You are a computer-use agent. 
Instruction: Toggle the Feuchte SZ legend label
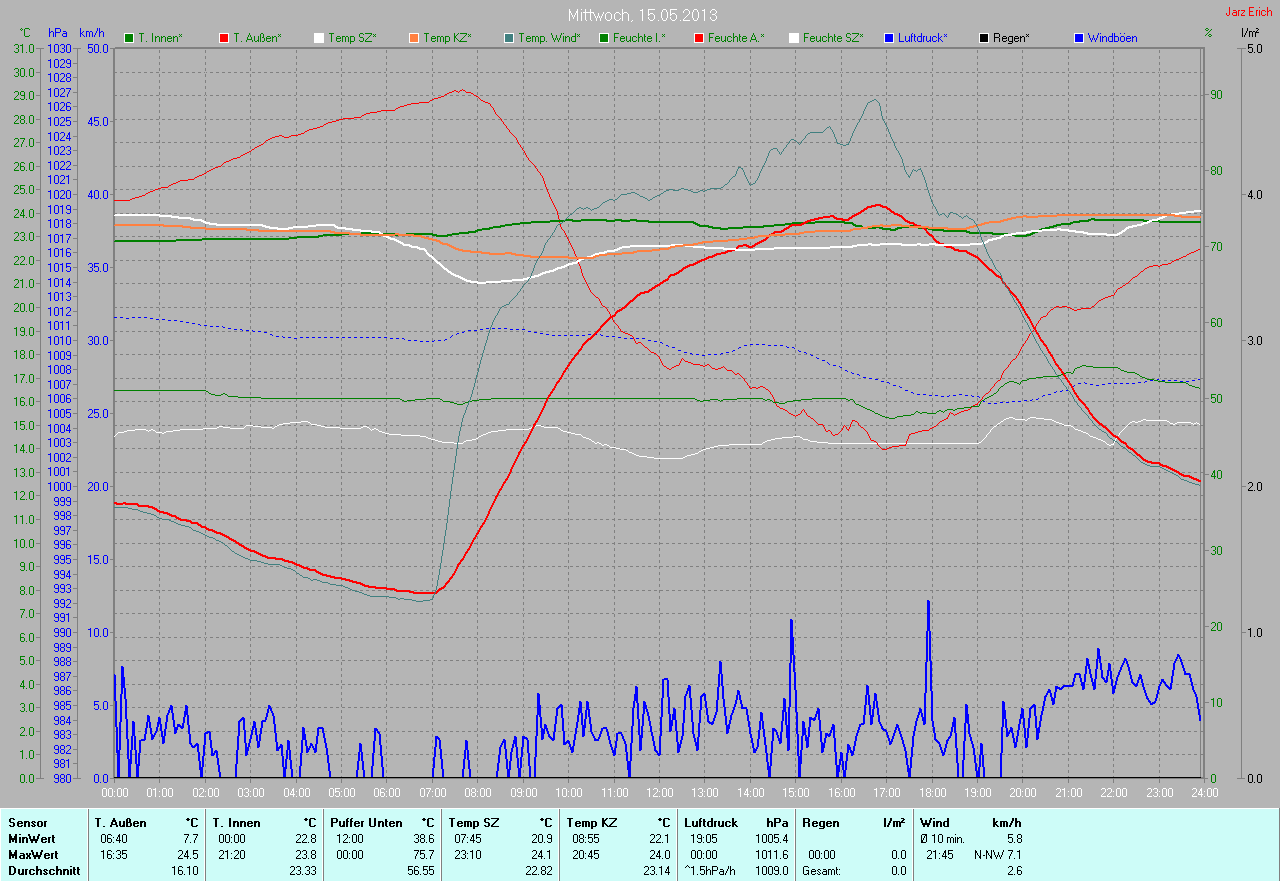[834, 38]
